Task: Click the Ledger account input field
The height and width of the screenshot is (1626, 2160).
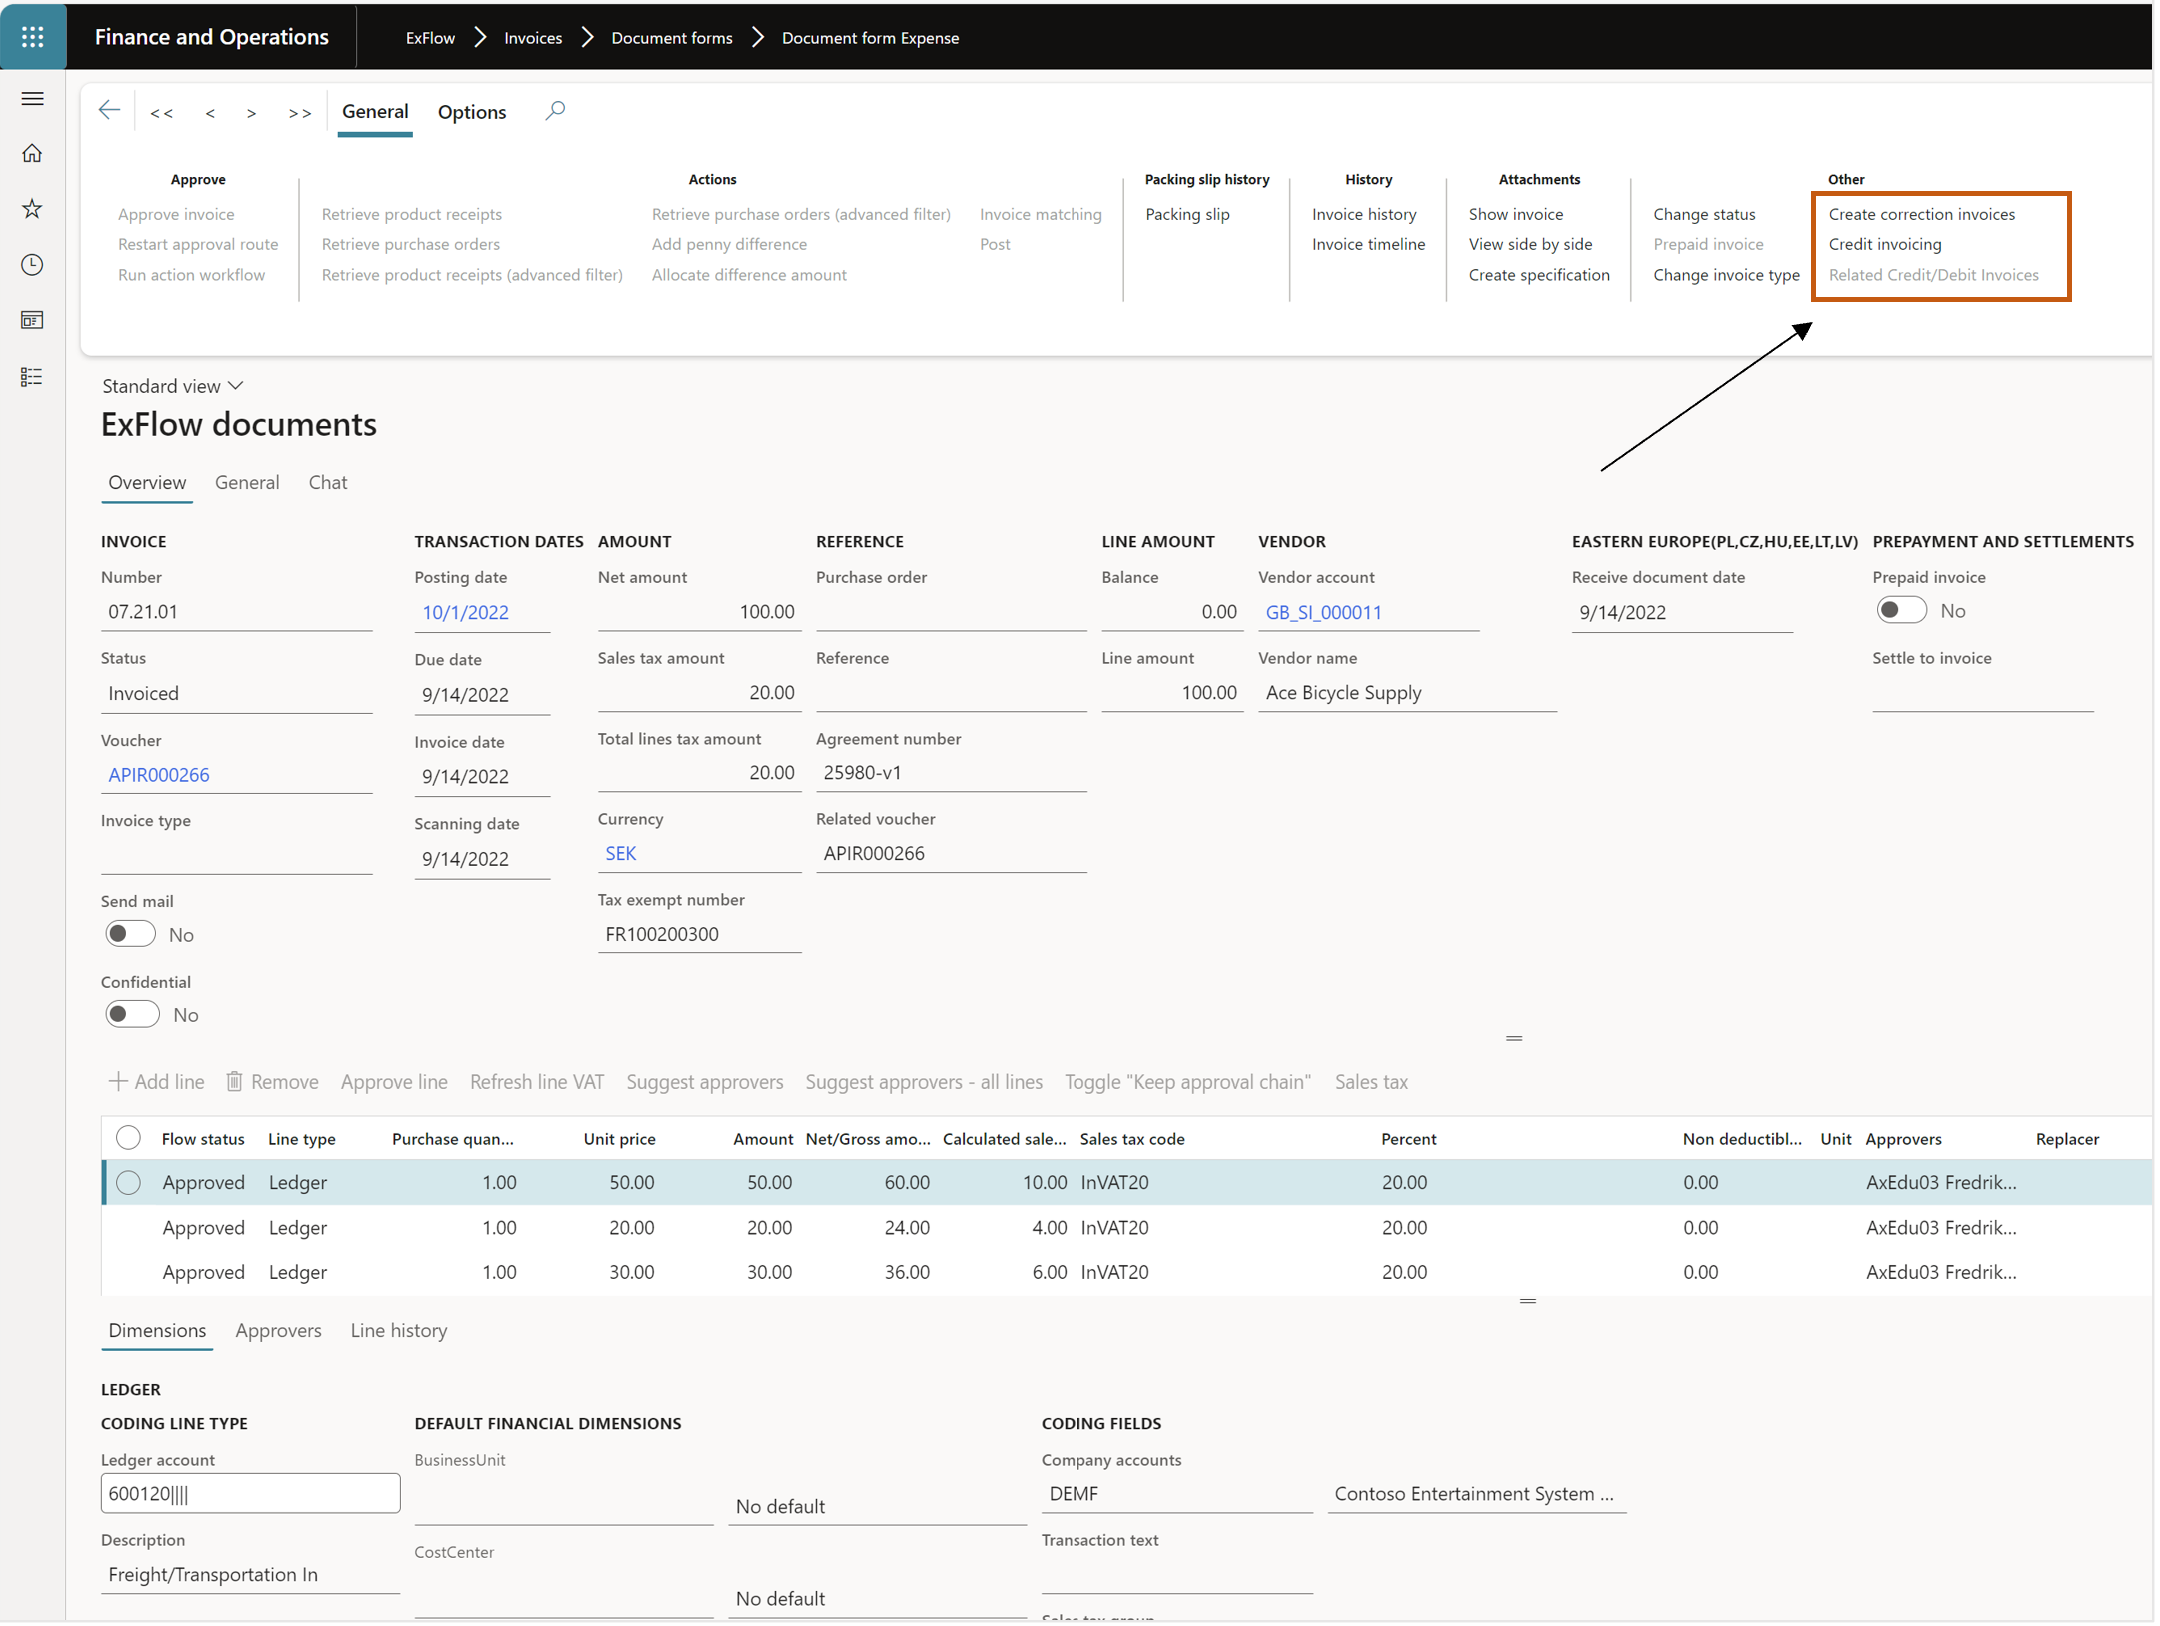Action: (x=251, y=1493)
